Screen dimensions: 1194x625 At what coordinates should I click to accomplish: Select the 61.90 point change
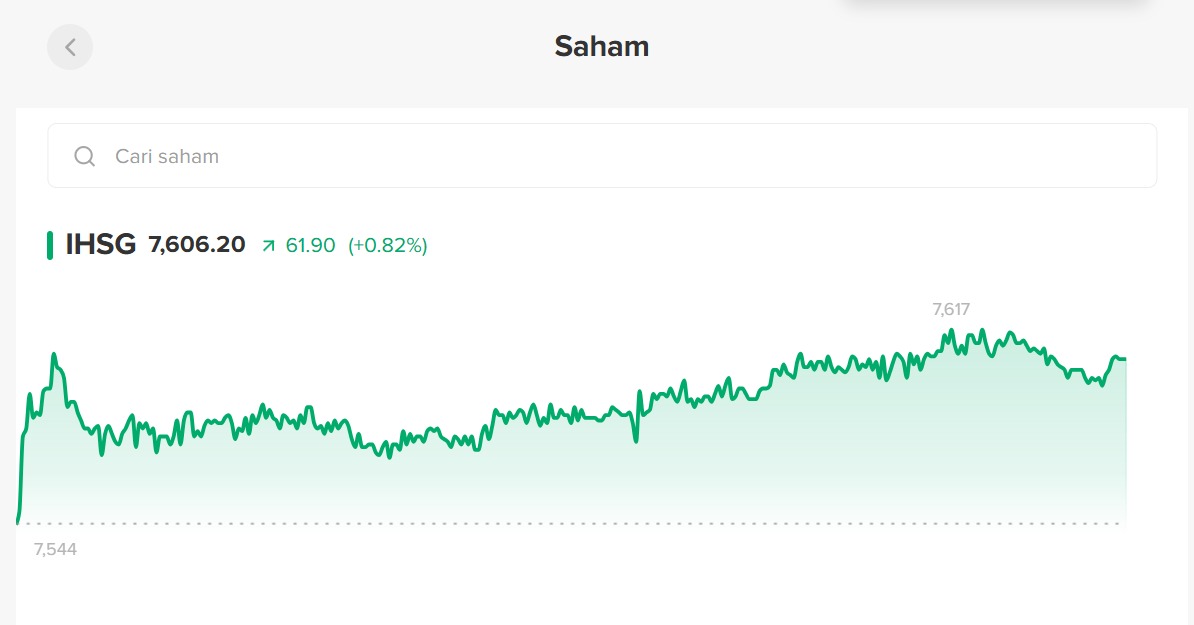[310, 245]
